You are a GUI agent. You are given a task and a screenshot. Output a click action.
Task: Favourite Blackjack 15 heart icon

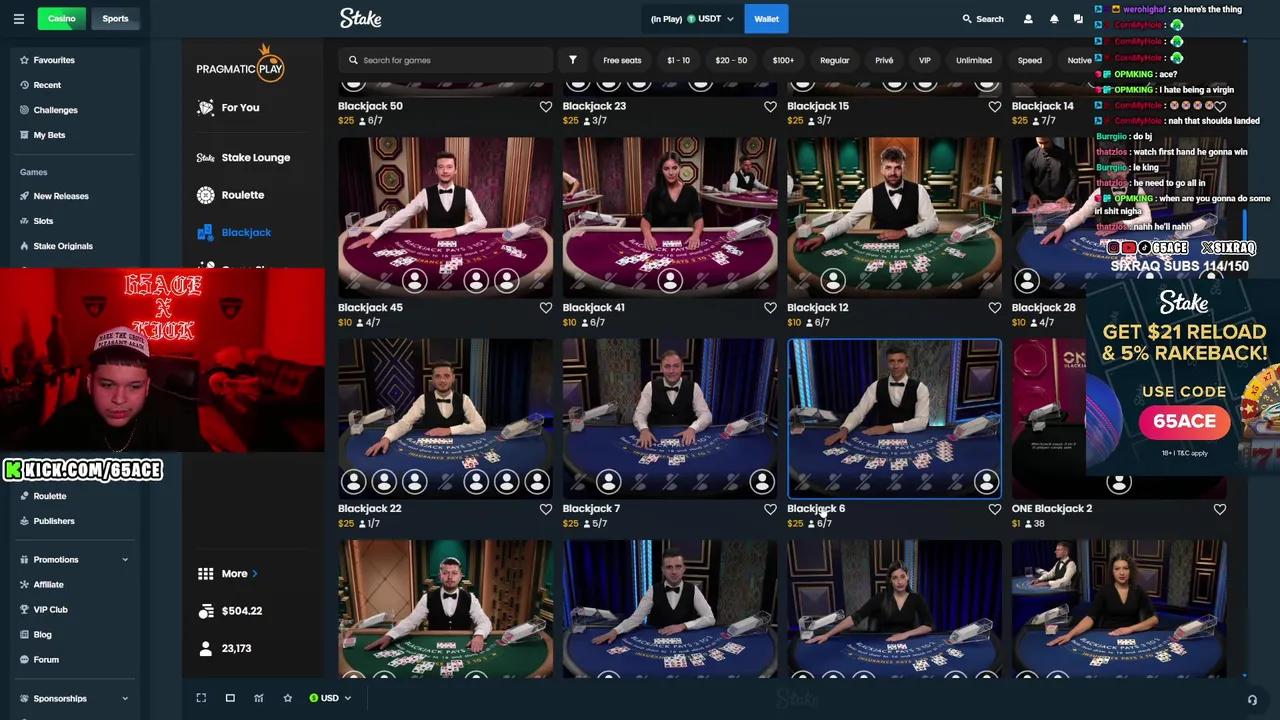click(995, 106)
